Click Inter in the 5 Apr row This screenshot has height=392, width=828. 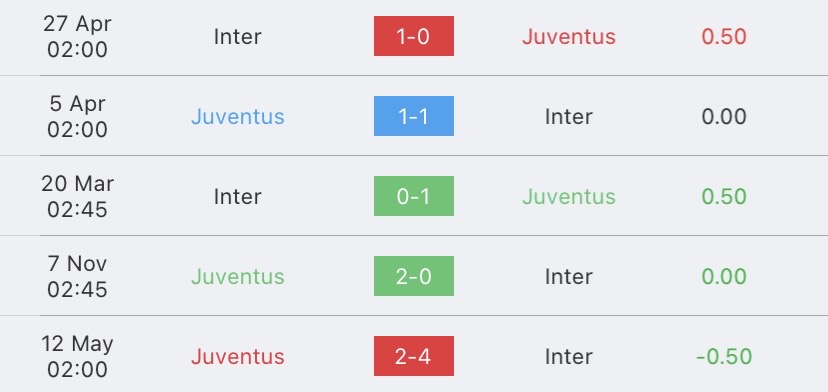click(x=569, y=117)
